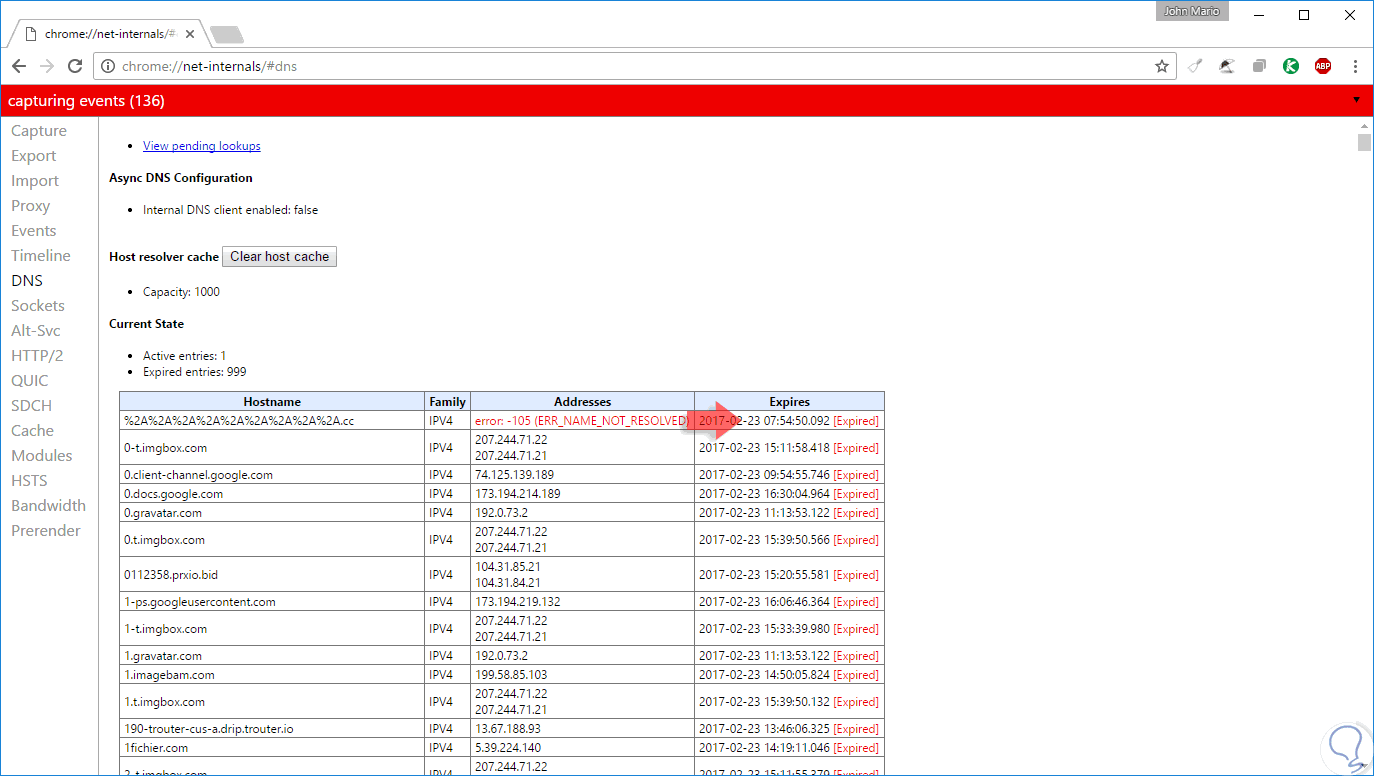Click address 74.125.139.189
Image resolution: width=1374 pixels, height=776 pixels.
pyautogui.click(x=514, y=475)
